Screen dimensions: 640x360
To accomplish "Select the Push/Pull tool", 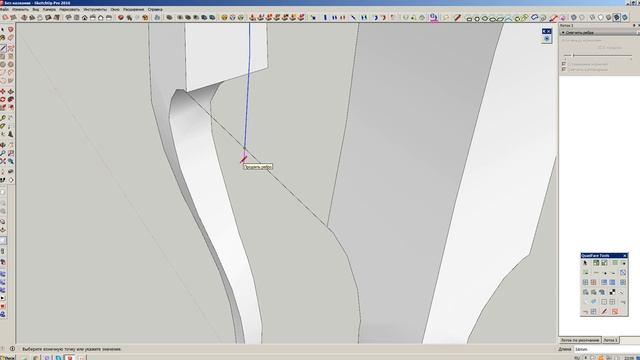I will coord(11,91).
